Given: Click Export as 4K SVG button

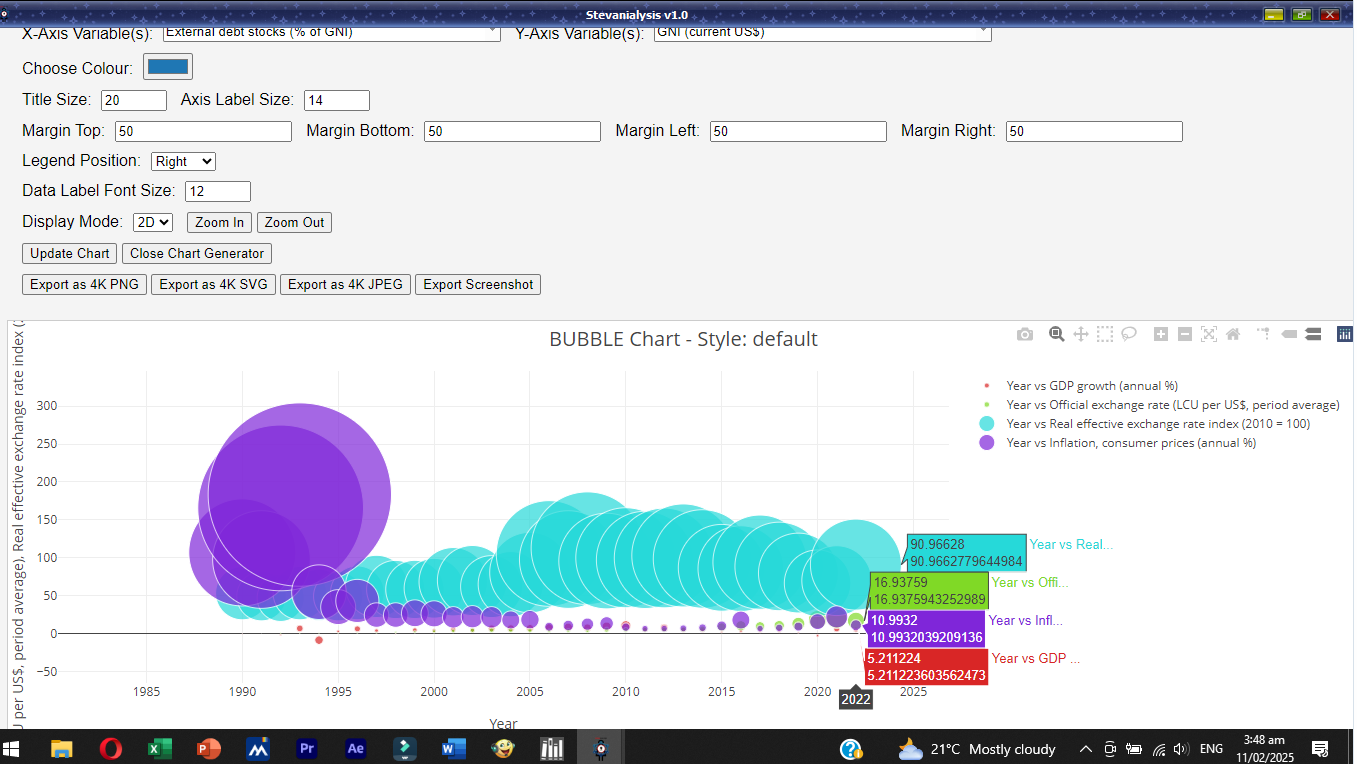Looking at the screenshot, I should tap(213, 284).
